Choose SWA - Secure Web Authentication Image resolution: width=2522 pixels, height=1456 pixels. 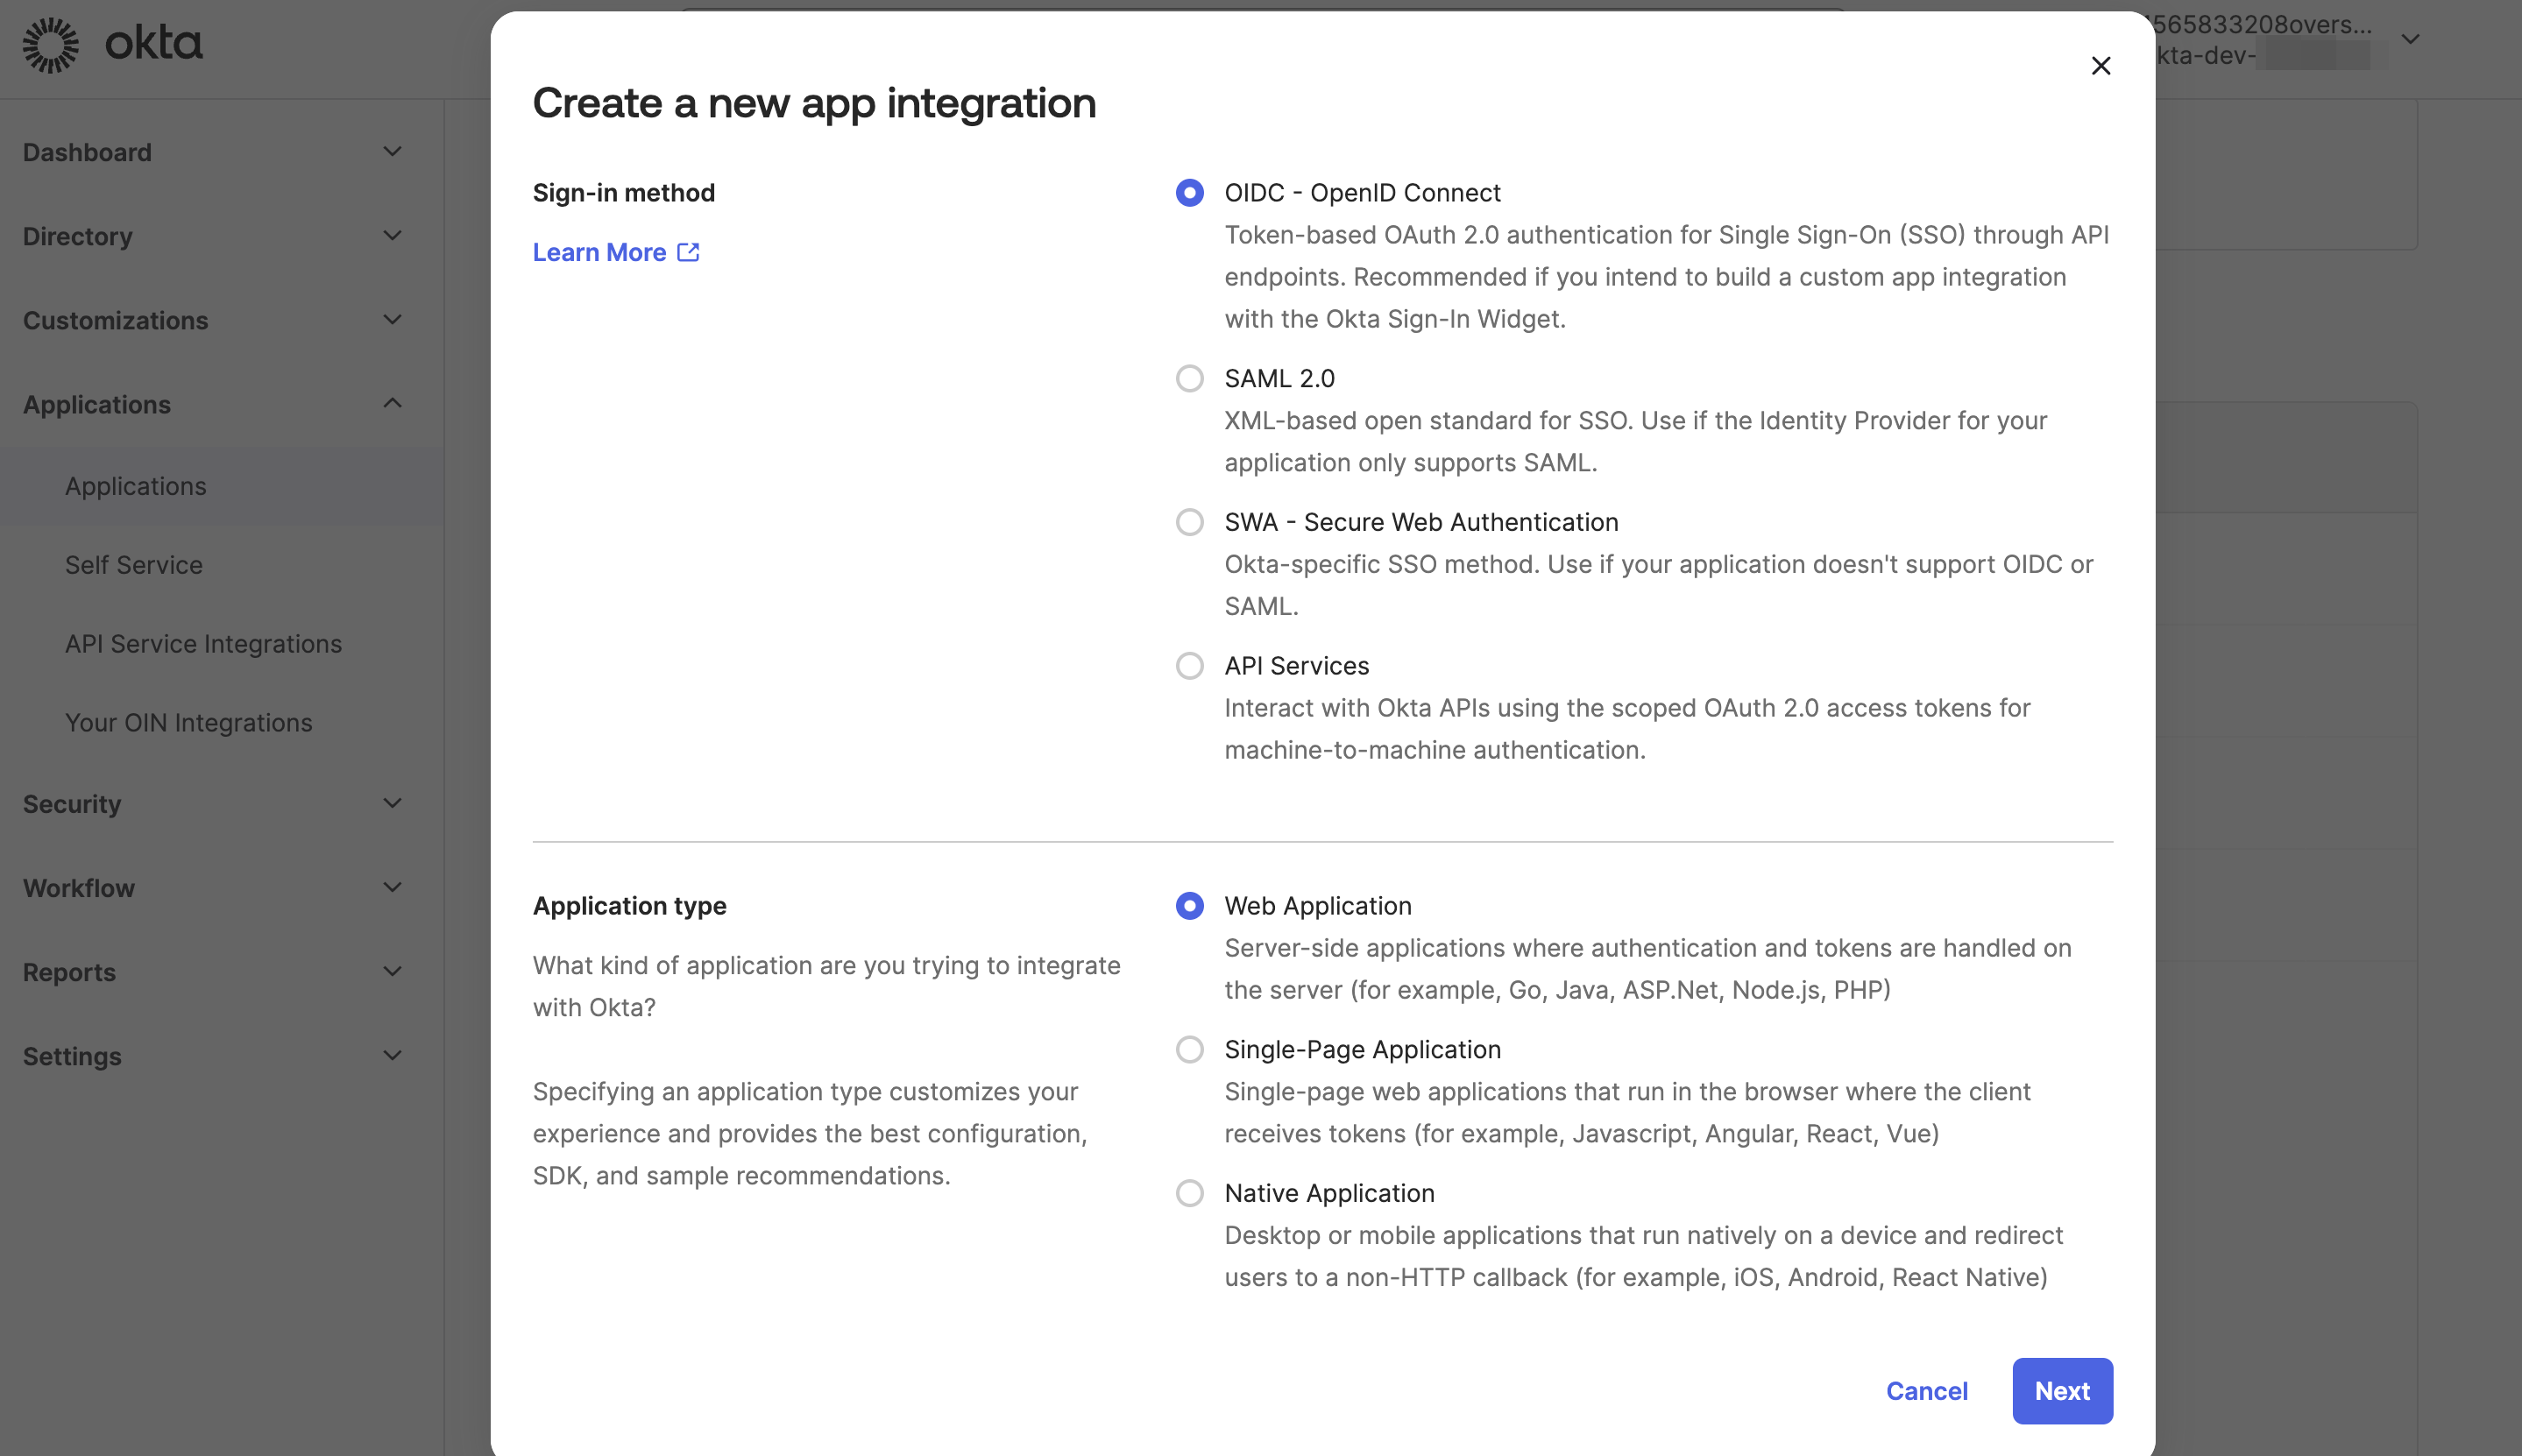pyautogui.click(x=1189, y=522)
